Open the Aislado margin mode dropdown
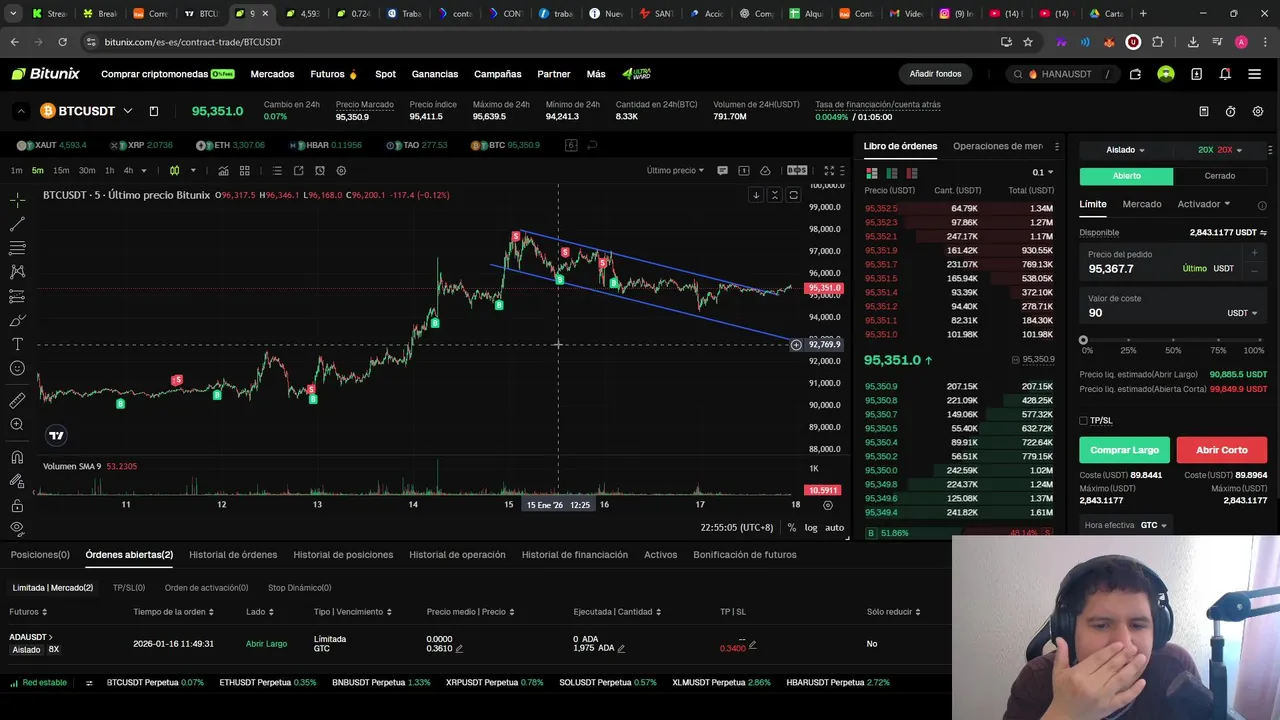Viewport: 1280px width, 720px height. point(1125,150)
